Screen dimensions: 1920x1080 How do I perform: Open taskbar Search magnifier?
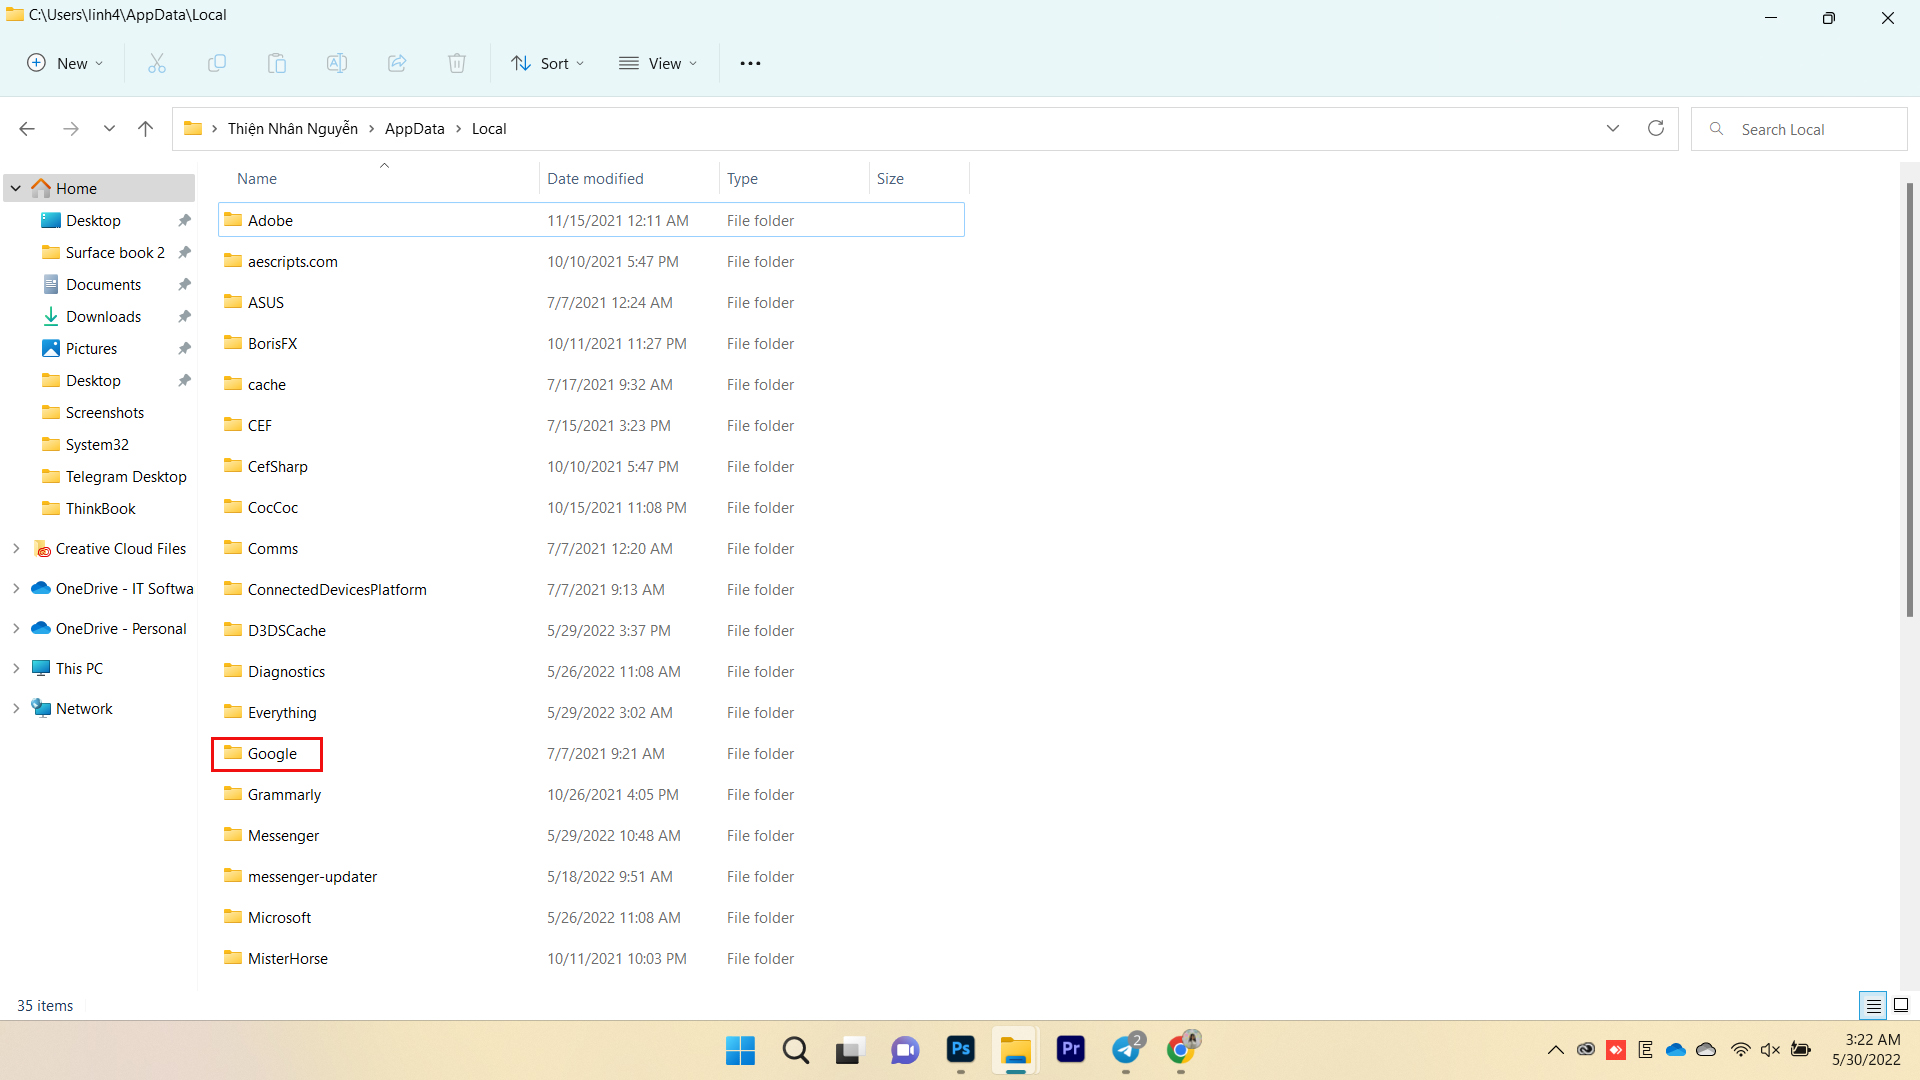pos(796,1050)
